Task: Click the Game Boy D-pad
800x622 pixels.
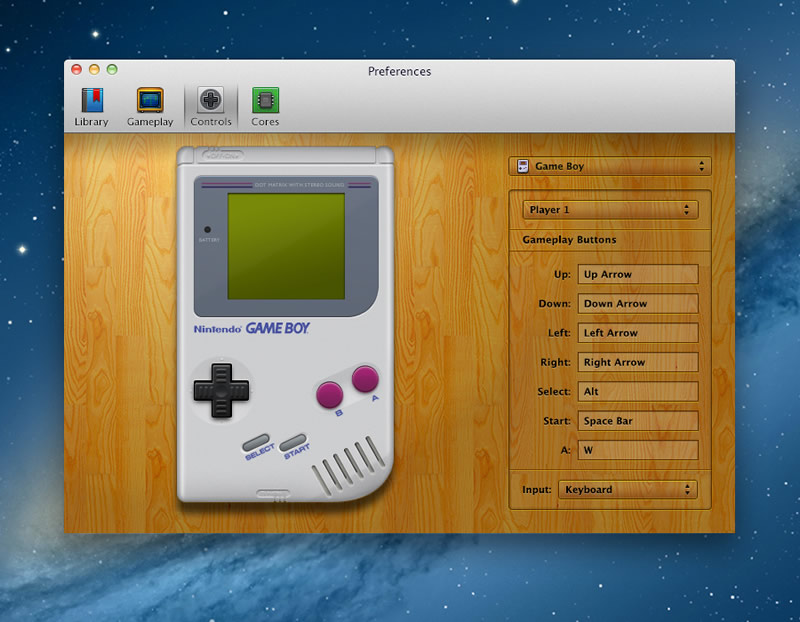Action: pos(221,390)
